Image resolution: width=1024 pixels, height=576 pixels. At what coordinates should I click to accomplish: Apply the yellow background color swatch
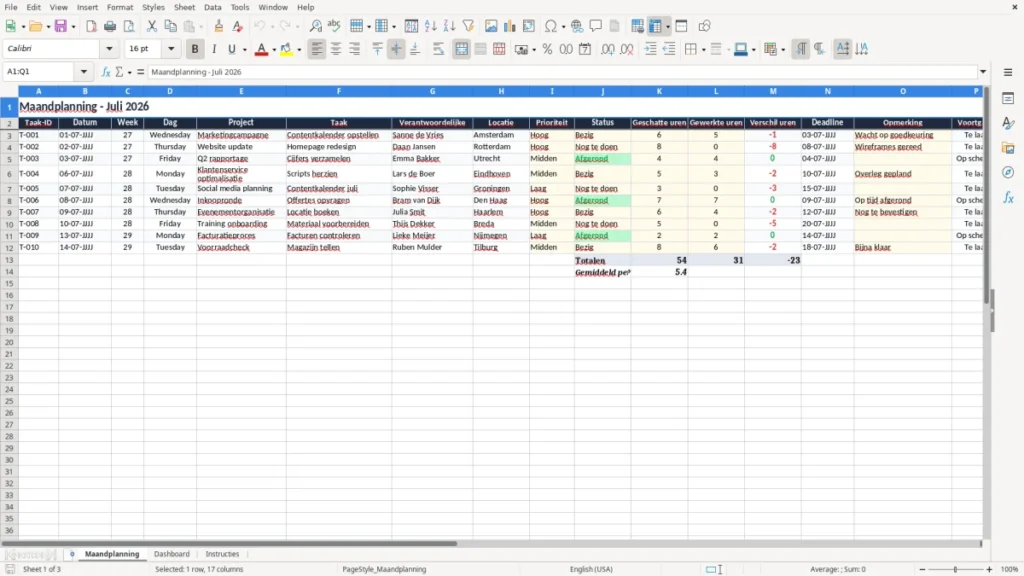(x=286, y=49)
